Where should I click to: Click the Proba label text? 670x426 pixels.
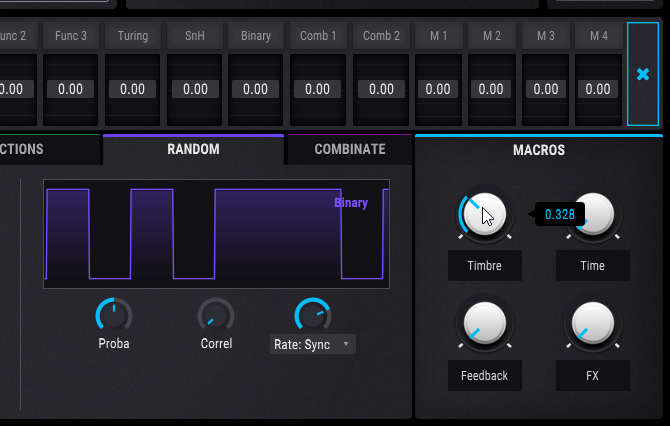[x=114, y=344]
